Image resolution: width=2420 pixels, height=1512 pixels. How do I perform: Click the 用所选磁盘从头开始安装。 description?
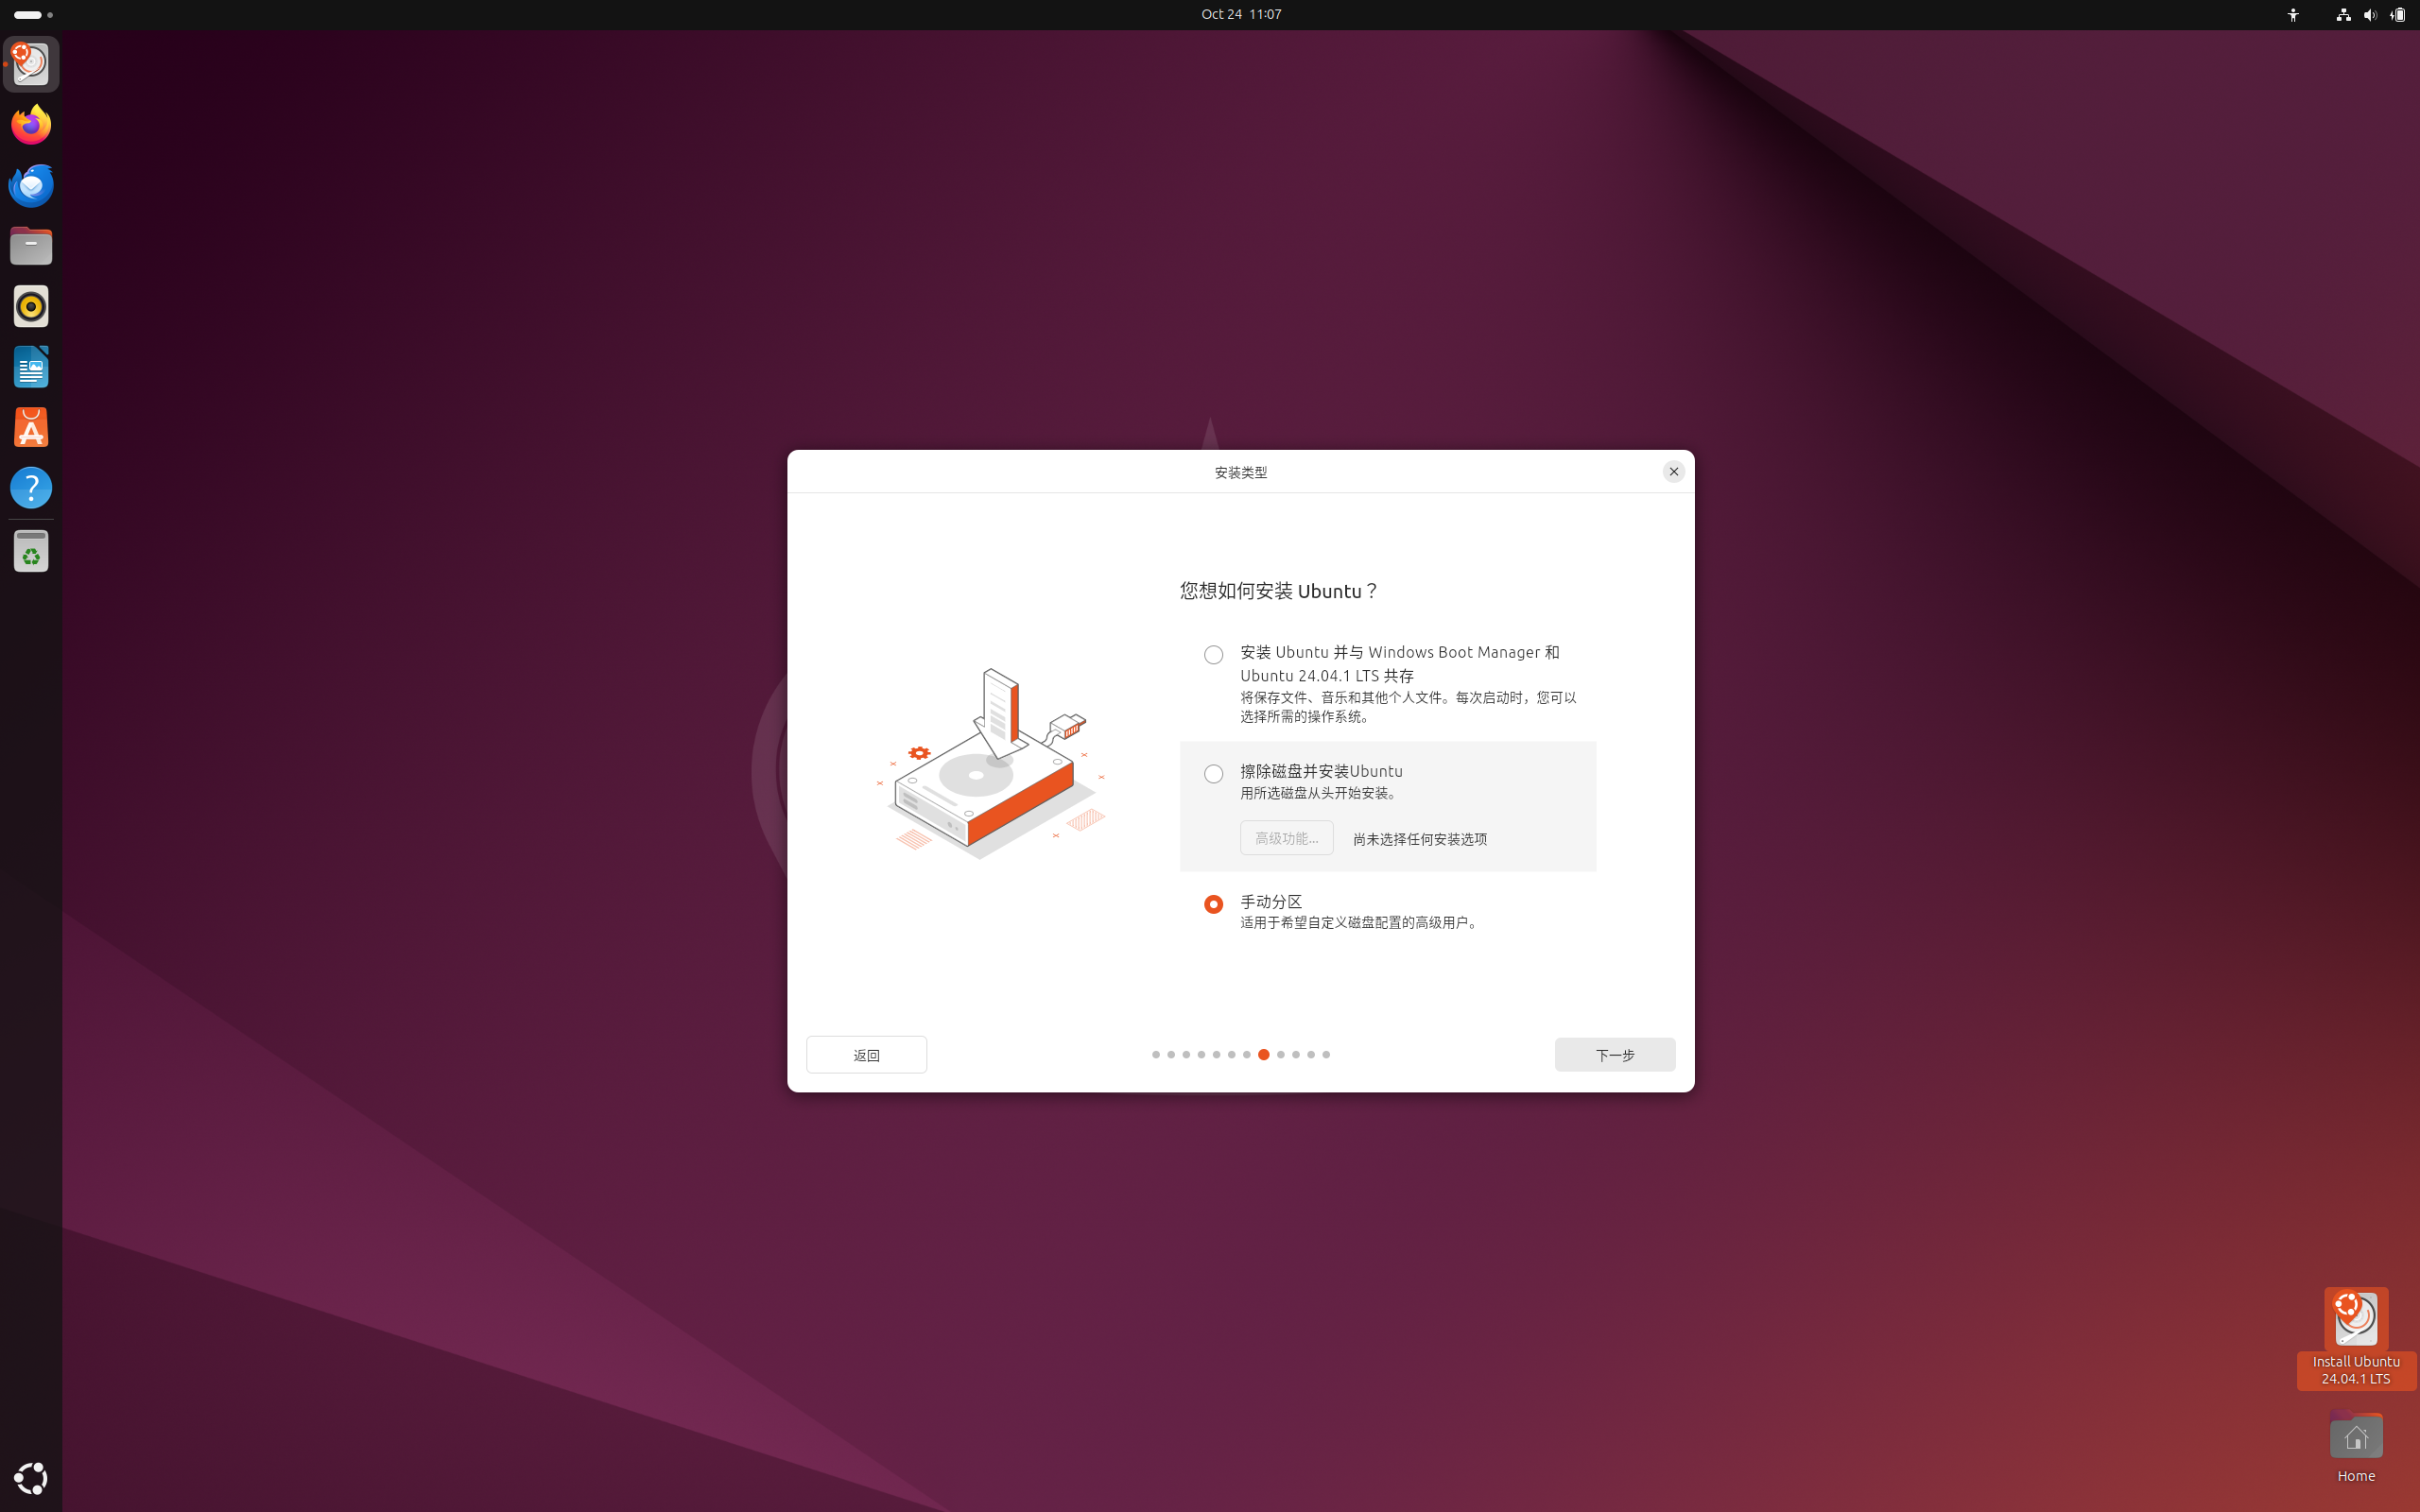pyautogui.click(x=1320, y=793)
